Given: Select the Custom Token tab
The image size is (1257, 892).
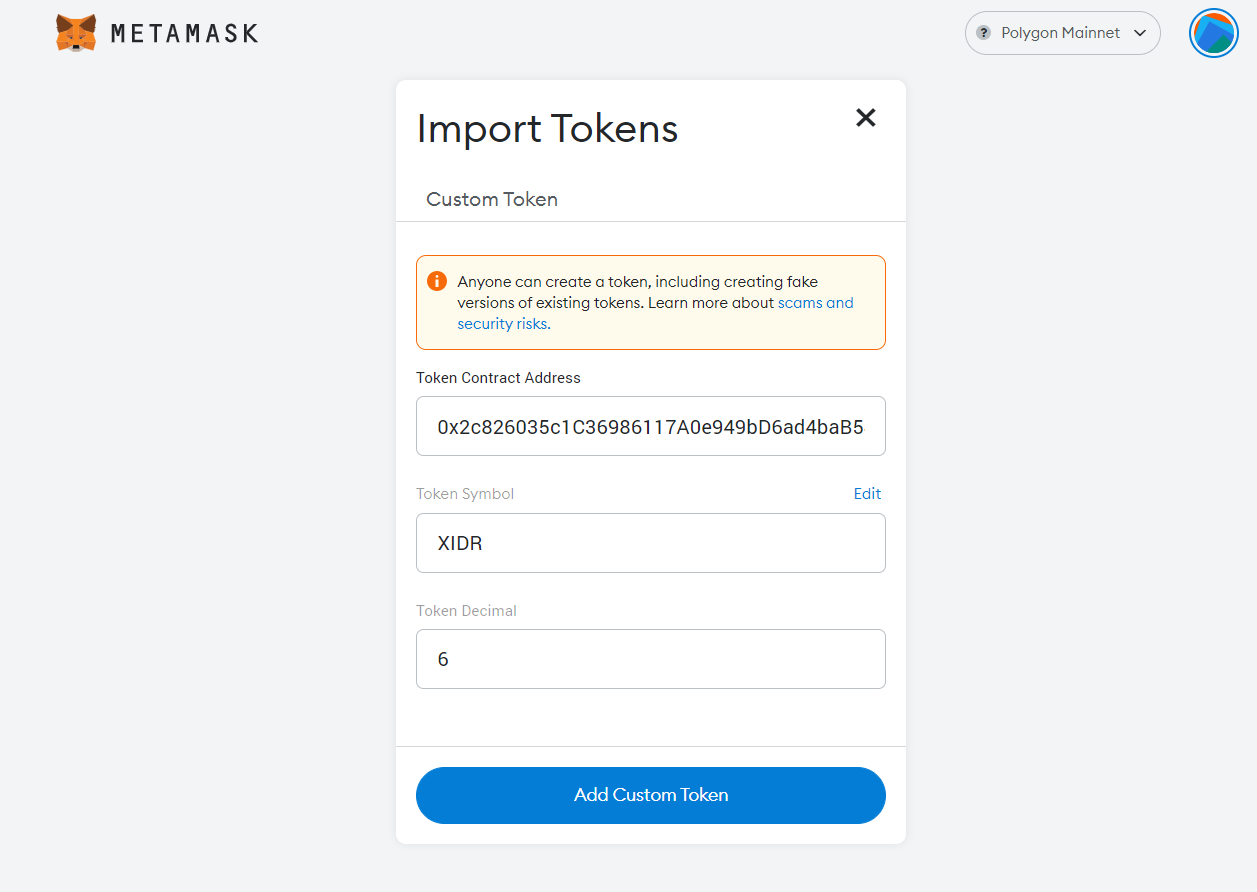Looking at the screenshot, I should coord(492,199).
